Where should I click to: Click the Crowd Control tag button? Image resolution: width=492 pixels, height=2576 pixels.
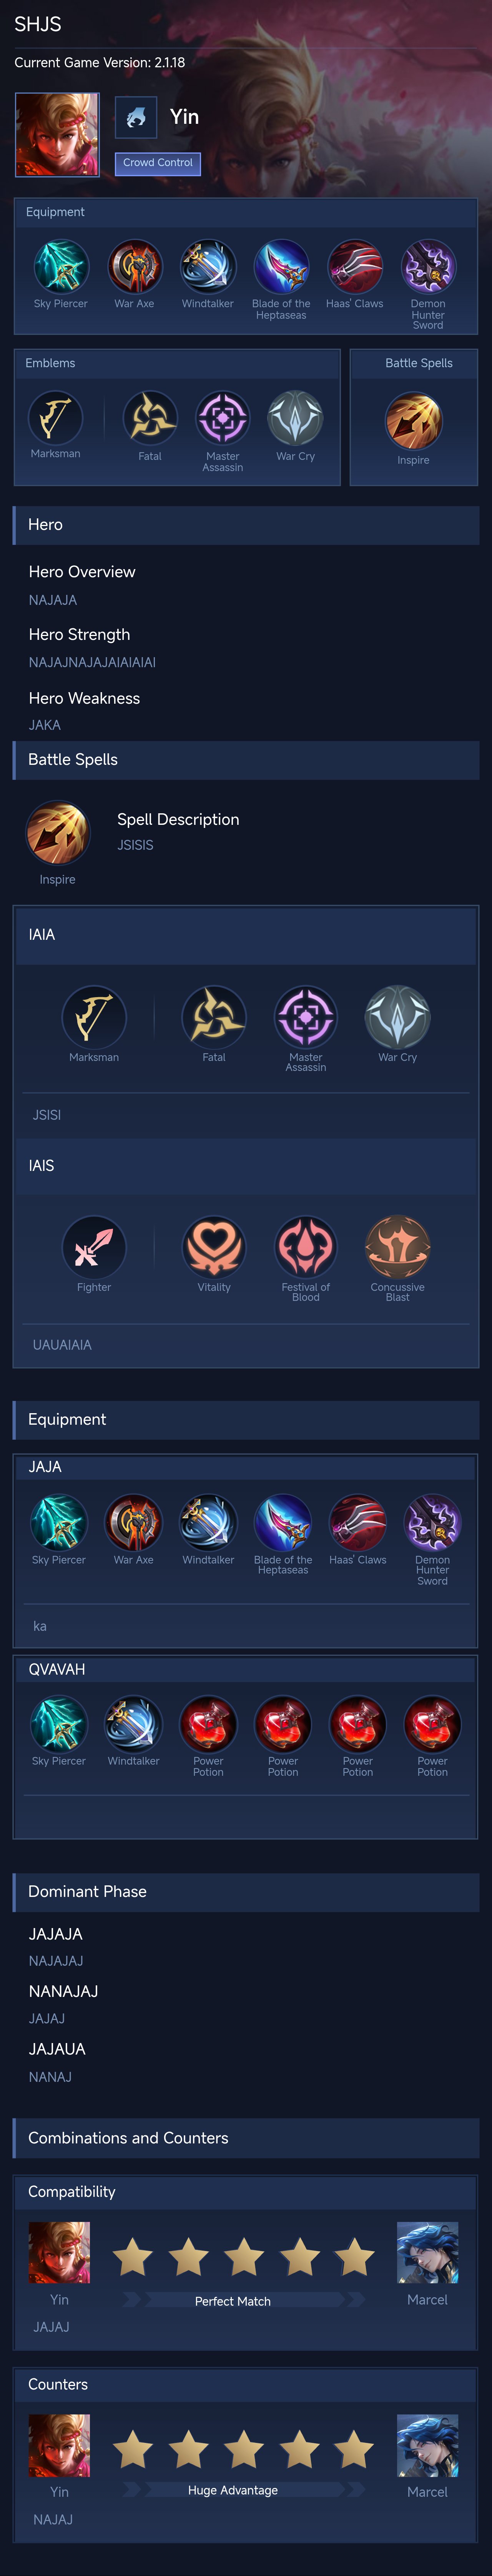coord(158,163)
